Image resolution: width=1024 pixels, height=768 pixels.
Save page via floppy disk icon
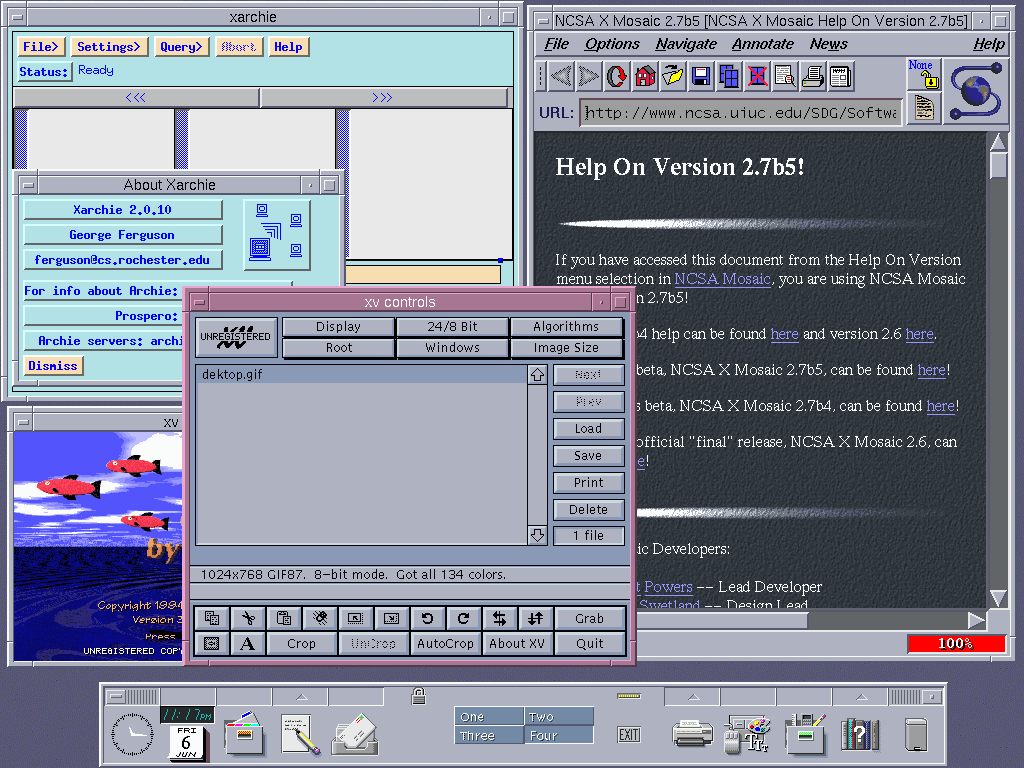point(701,76)
